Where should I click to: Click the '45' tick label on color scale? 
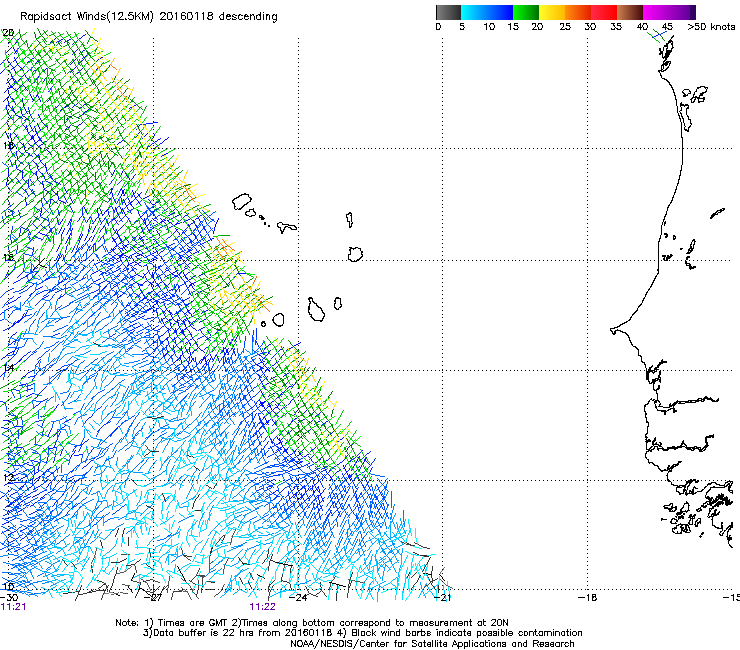pos(667,27)
